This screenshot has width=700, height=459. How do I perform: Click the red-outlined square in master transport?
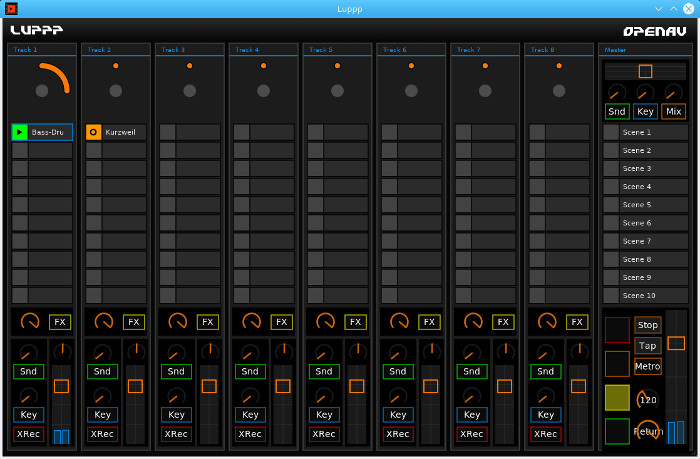tap(617, 330)
